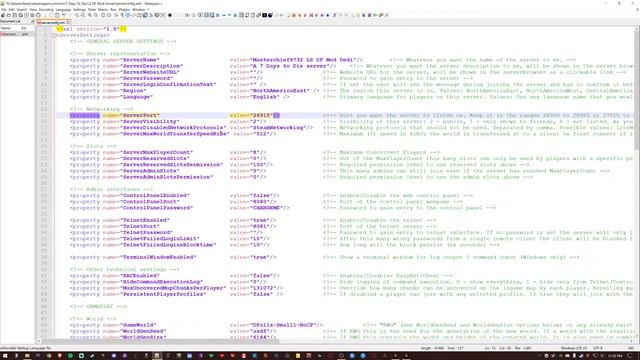
Task: Close the Document List panel
Action: [x=33, y=21]
